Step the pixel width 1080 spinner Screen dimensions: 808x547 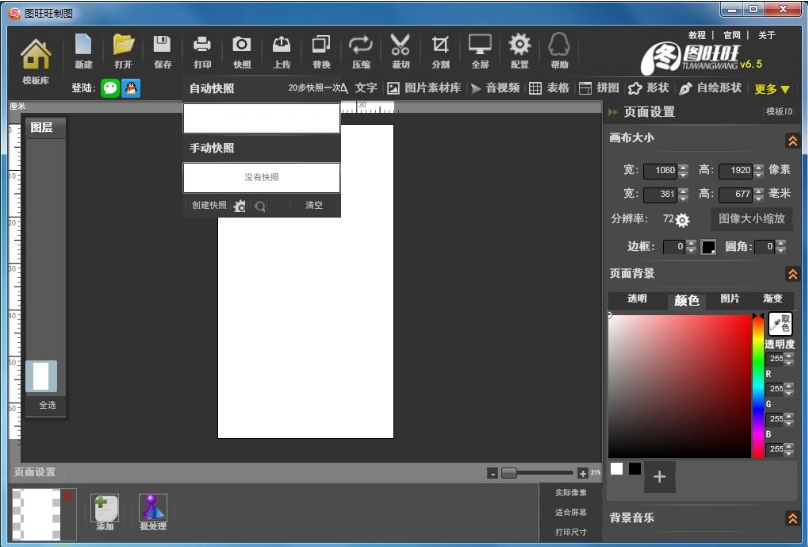[x=683, y=170]
